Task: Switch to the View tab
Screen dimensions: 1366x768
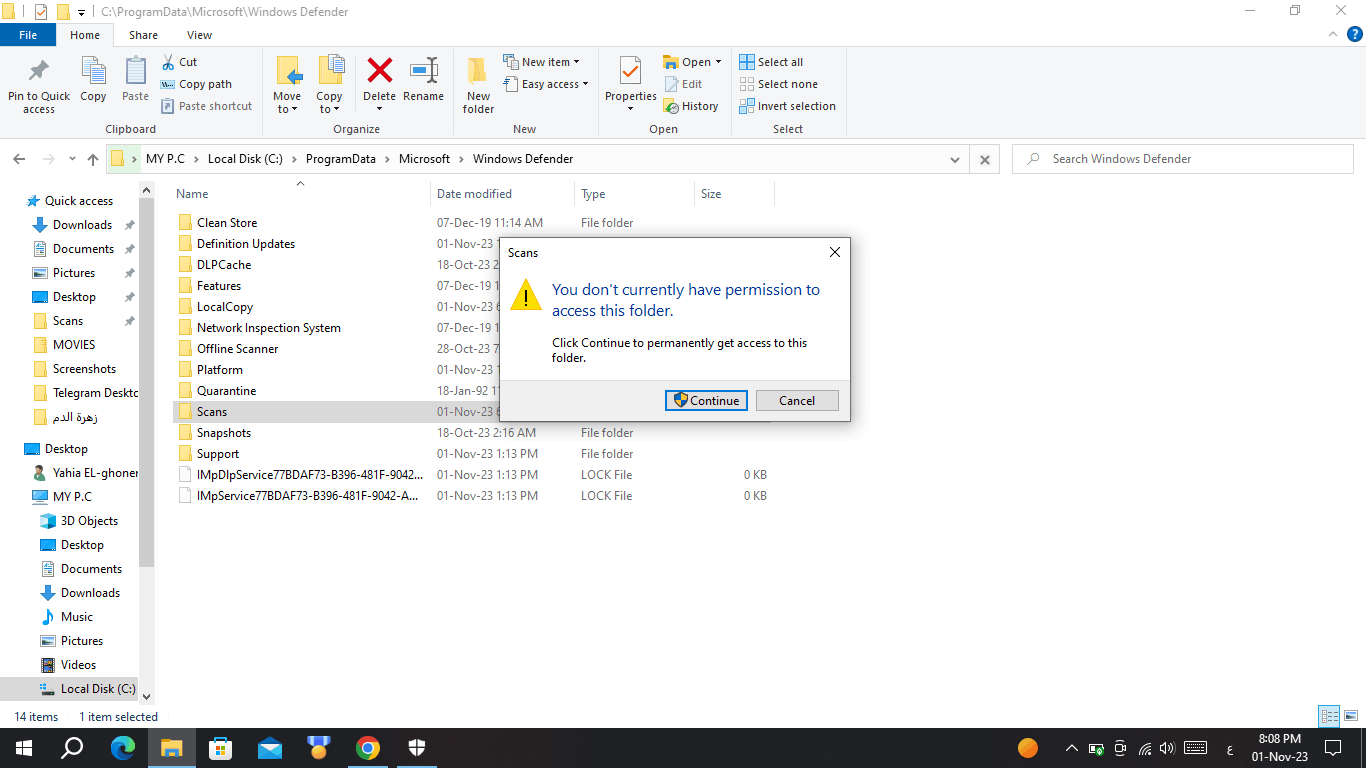Action: [x=199, y=35]
